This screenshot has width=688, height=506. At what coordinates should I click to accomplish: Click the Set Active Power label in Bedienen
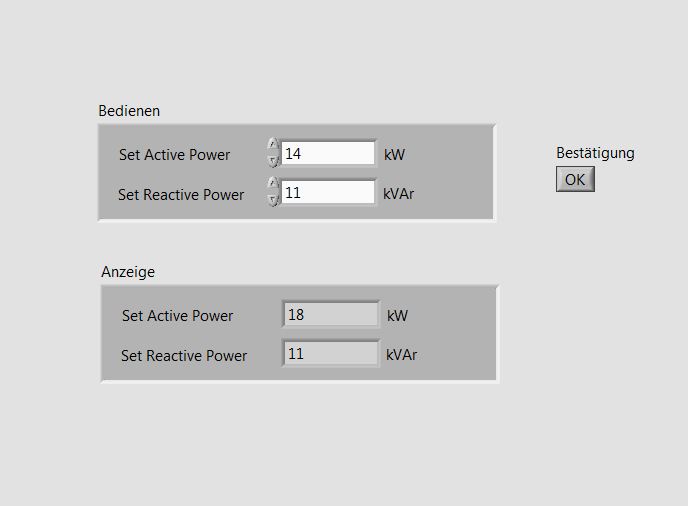(x=174, y=155)
